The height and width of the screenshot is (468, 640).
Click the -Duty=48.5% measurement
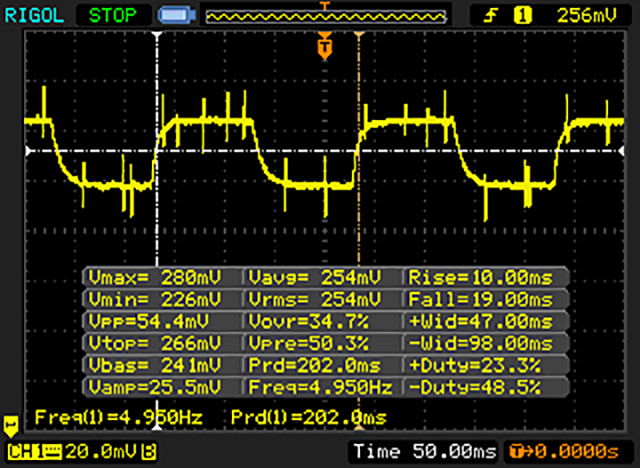(474, 387)
